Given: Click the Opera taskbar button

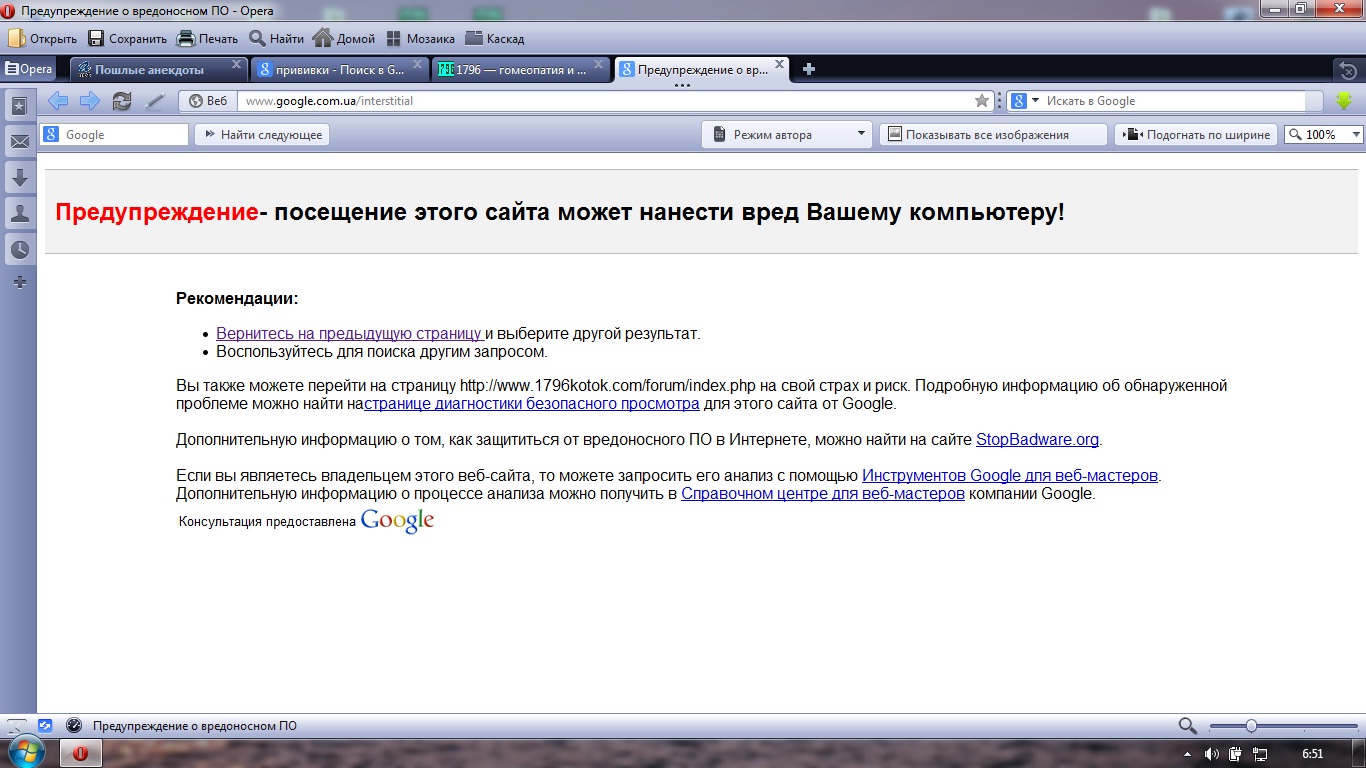Looking at the screenshot, I should click(x=81, y=754).
